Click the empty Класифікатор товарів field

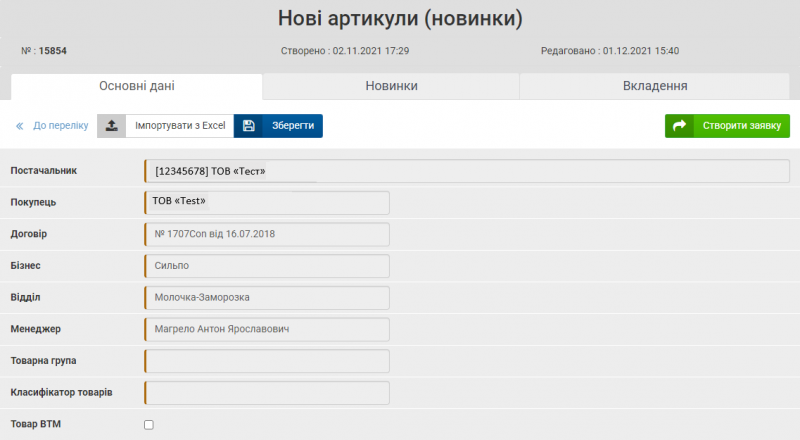pyautogui.click(x=267, y=393)
